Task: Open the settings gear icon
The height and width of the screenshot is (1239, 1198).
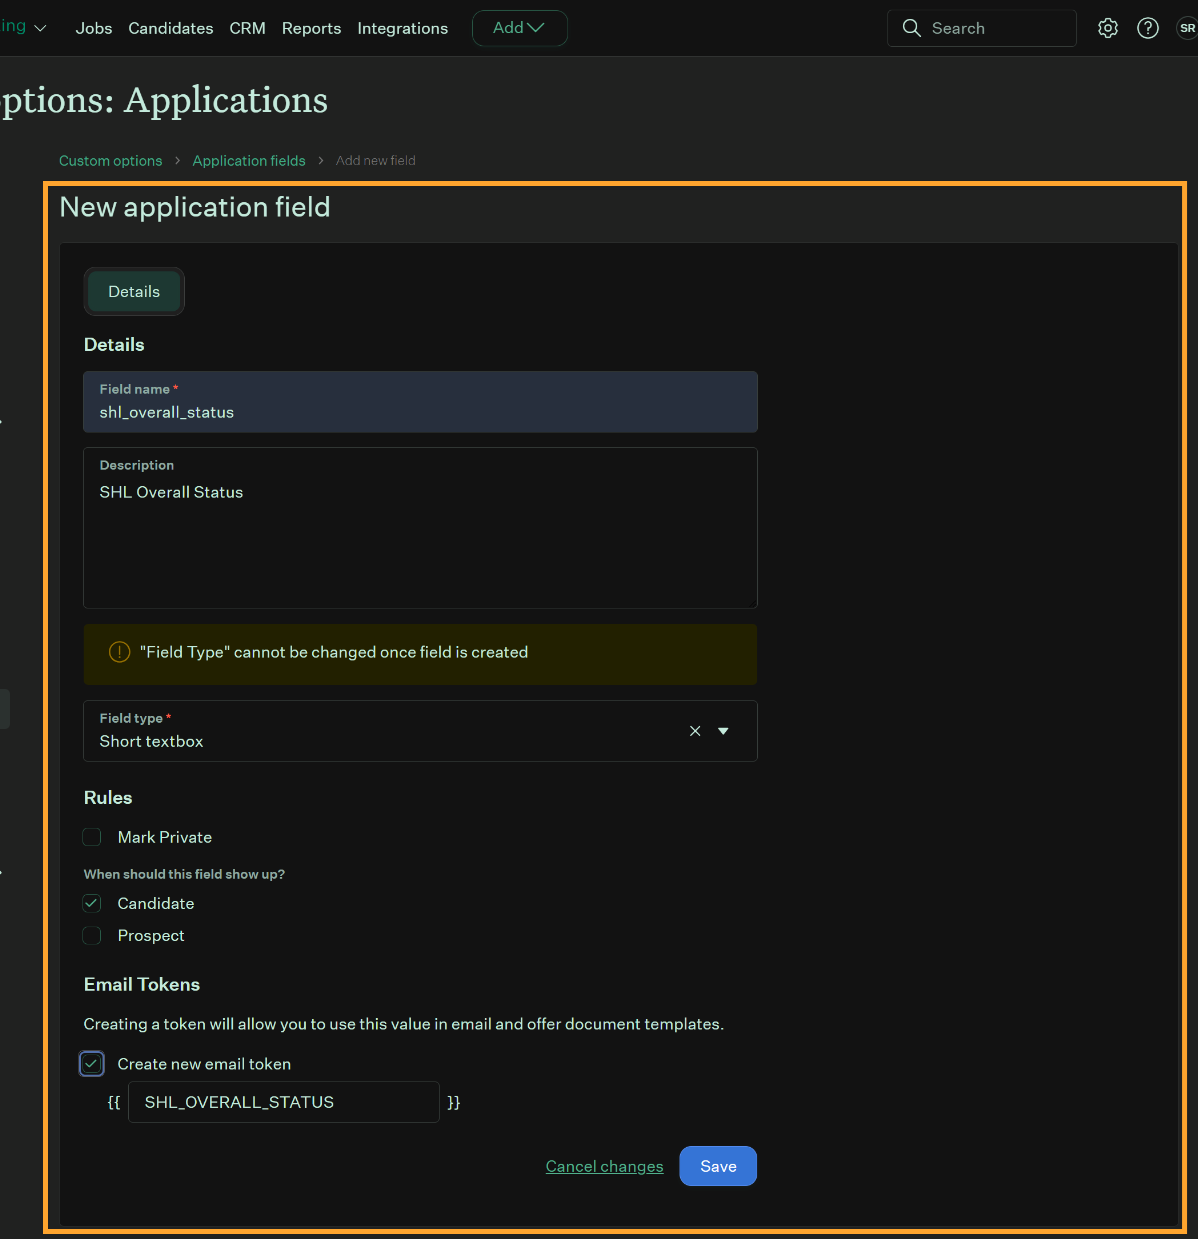Action: [1107, 28]
